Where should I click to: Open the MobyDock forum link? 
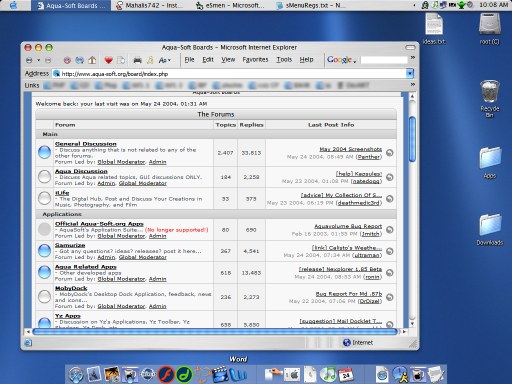71,288
